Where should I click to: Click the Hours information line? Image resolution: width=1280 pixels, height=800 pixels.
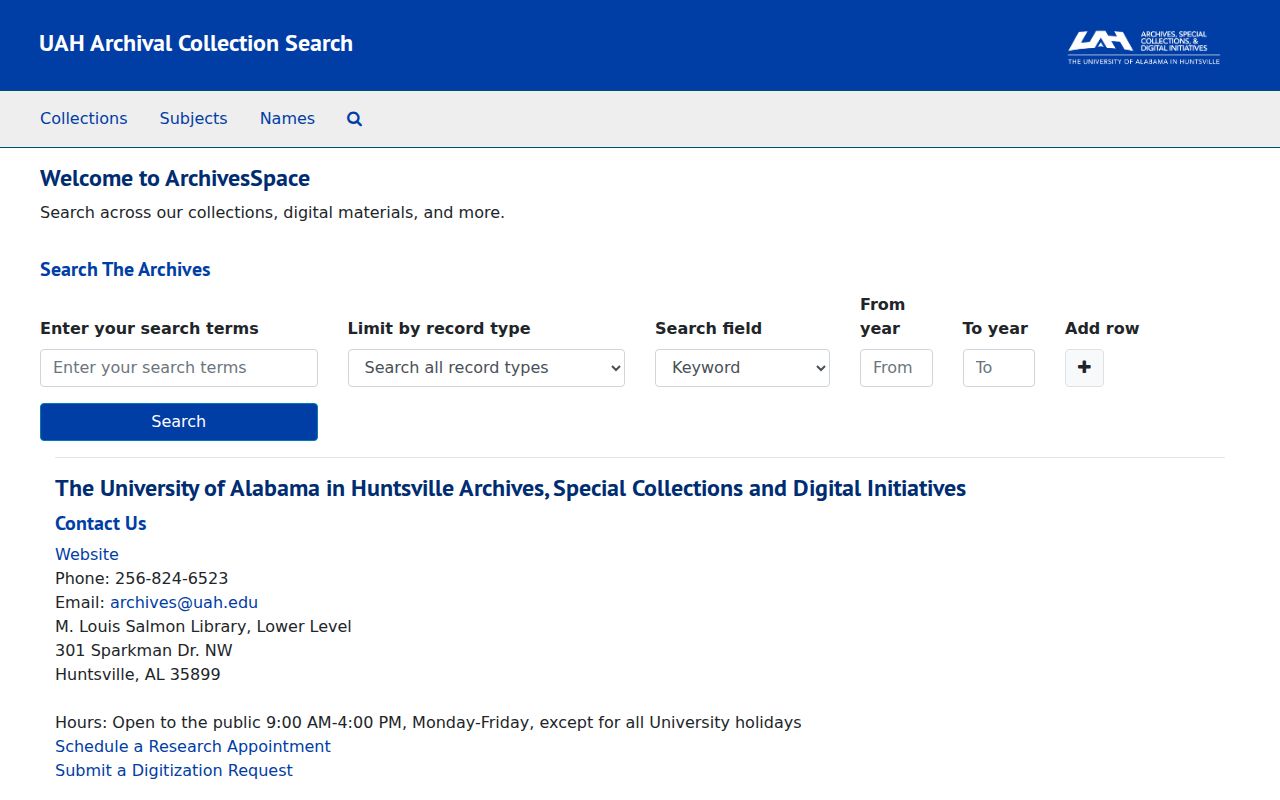[x=428, y=722]
